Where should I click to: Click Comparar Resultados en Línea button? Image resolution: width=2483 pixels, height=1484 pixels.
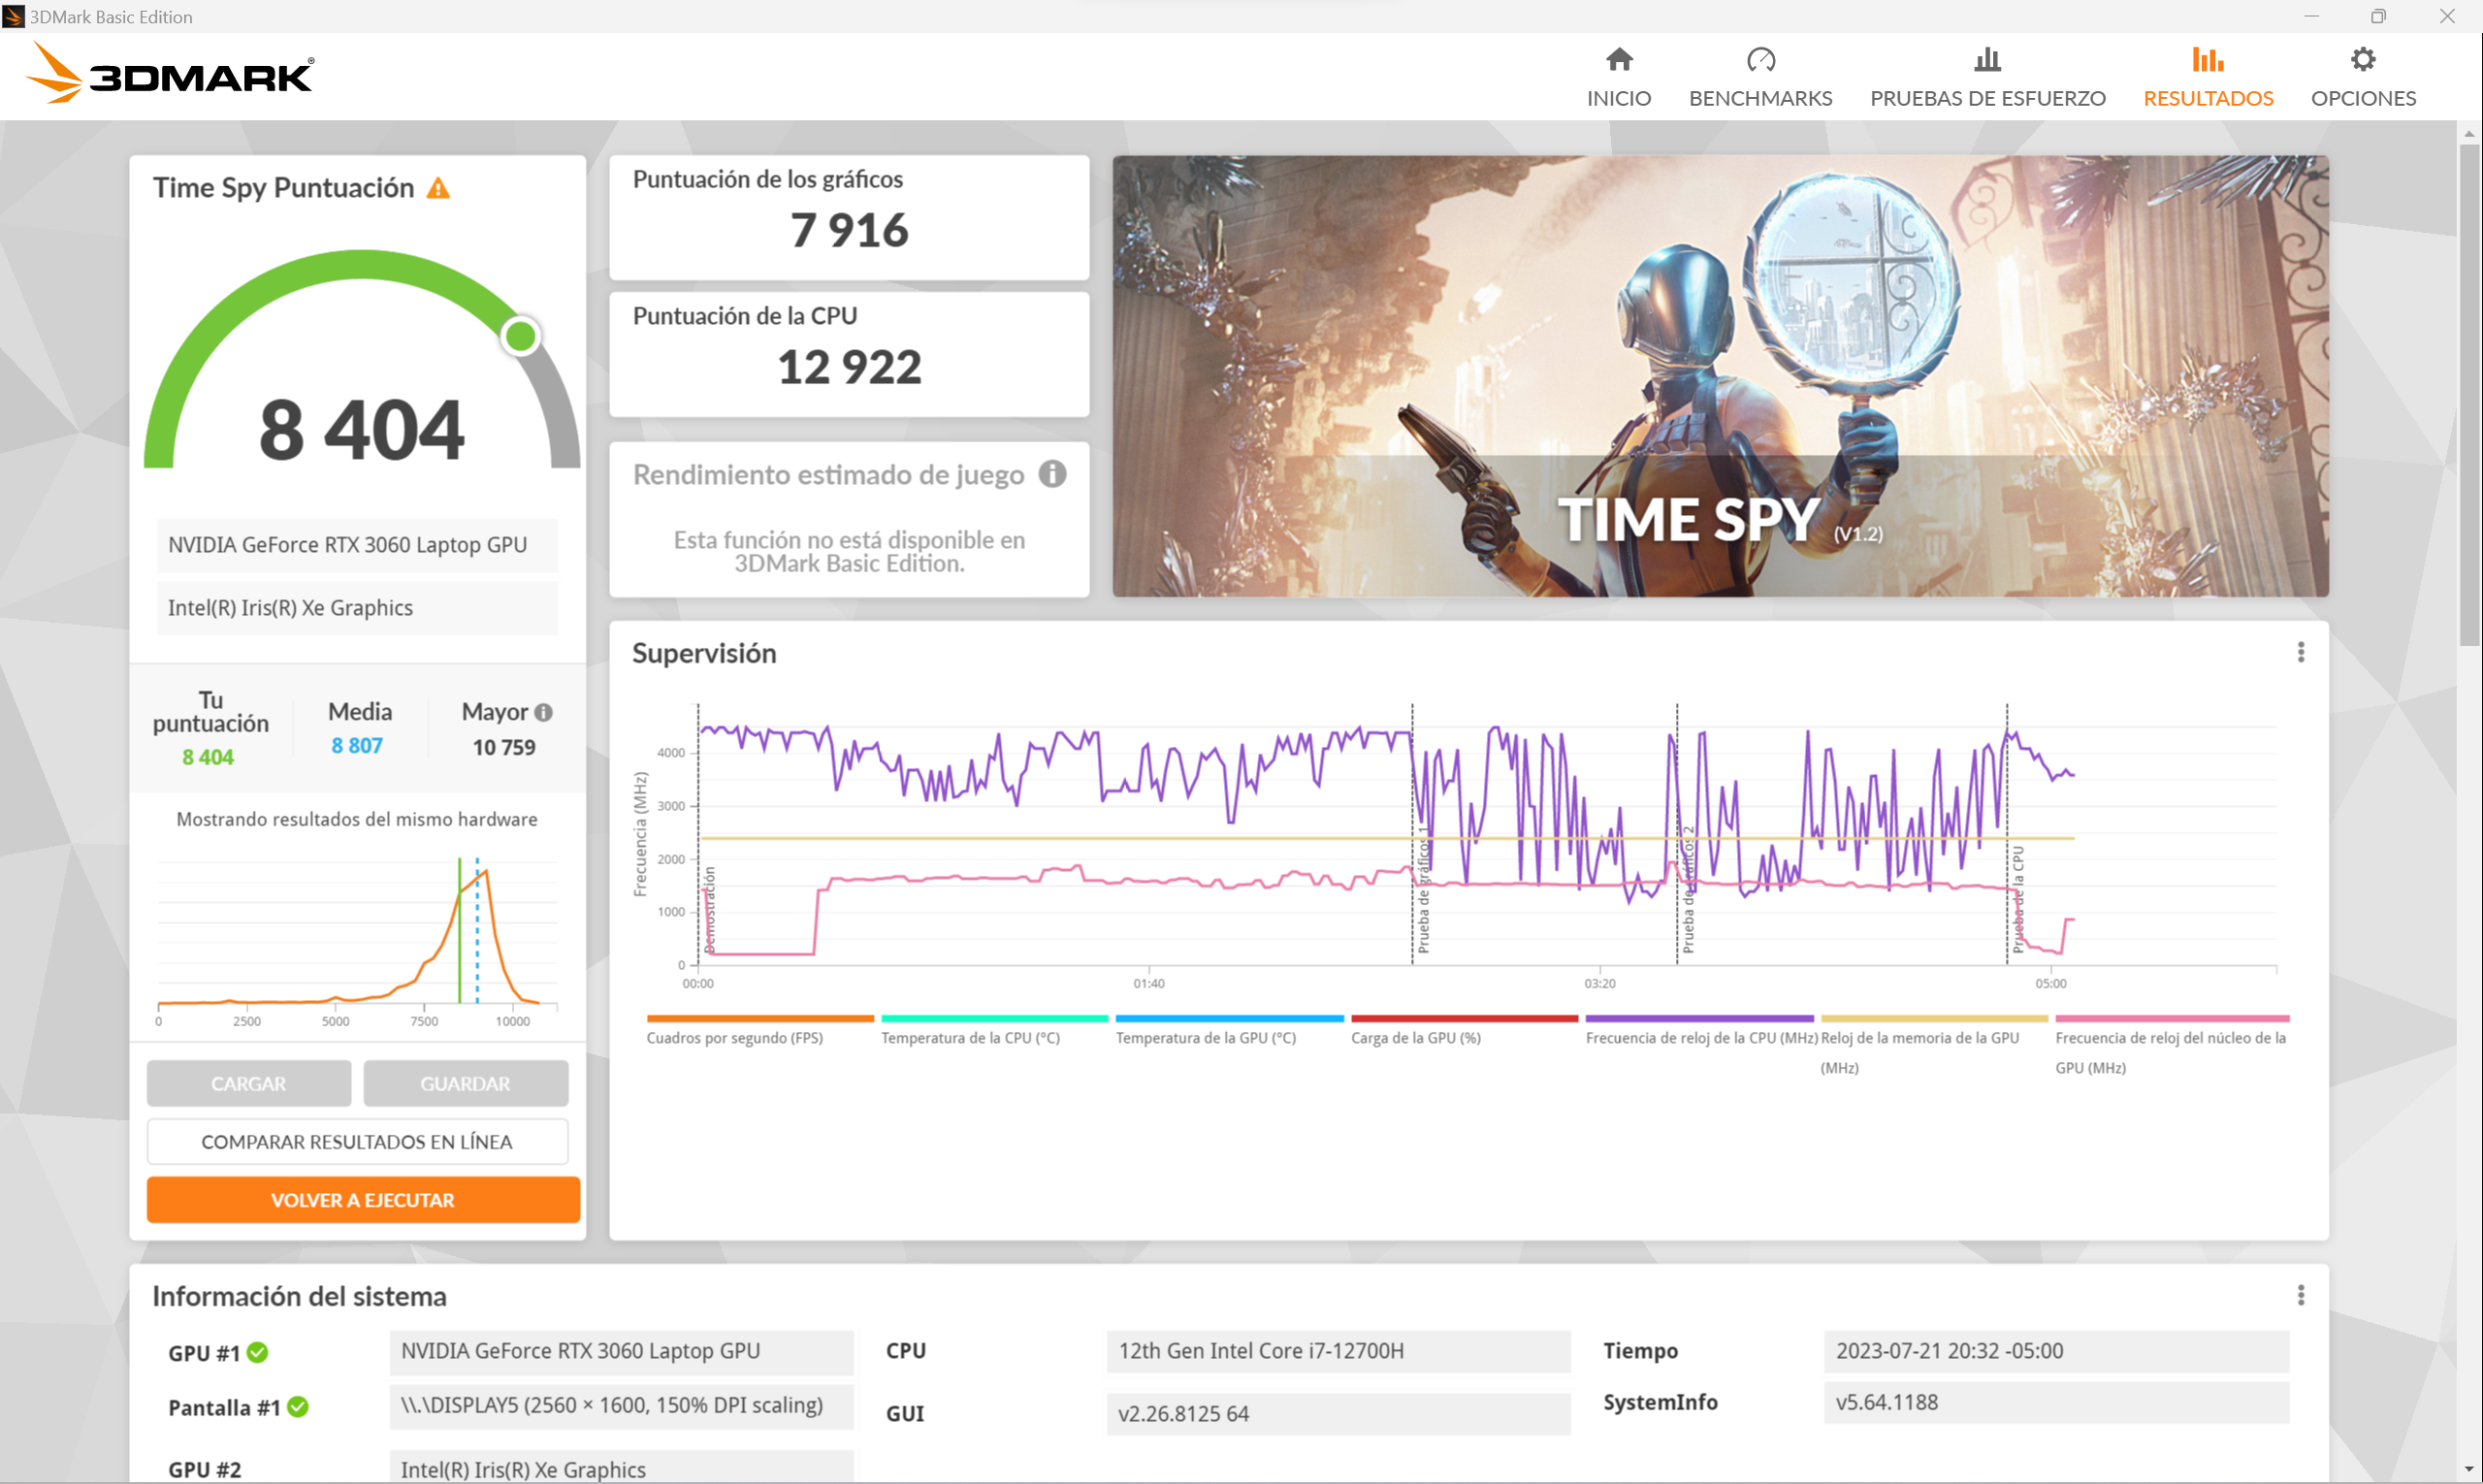(357, 1142)
